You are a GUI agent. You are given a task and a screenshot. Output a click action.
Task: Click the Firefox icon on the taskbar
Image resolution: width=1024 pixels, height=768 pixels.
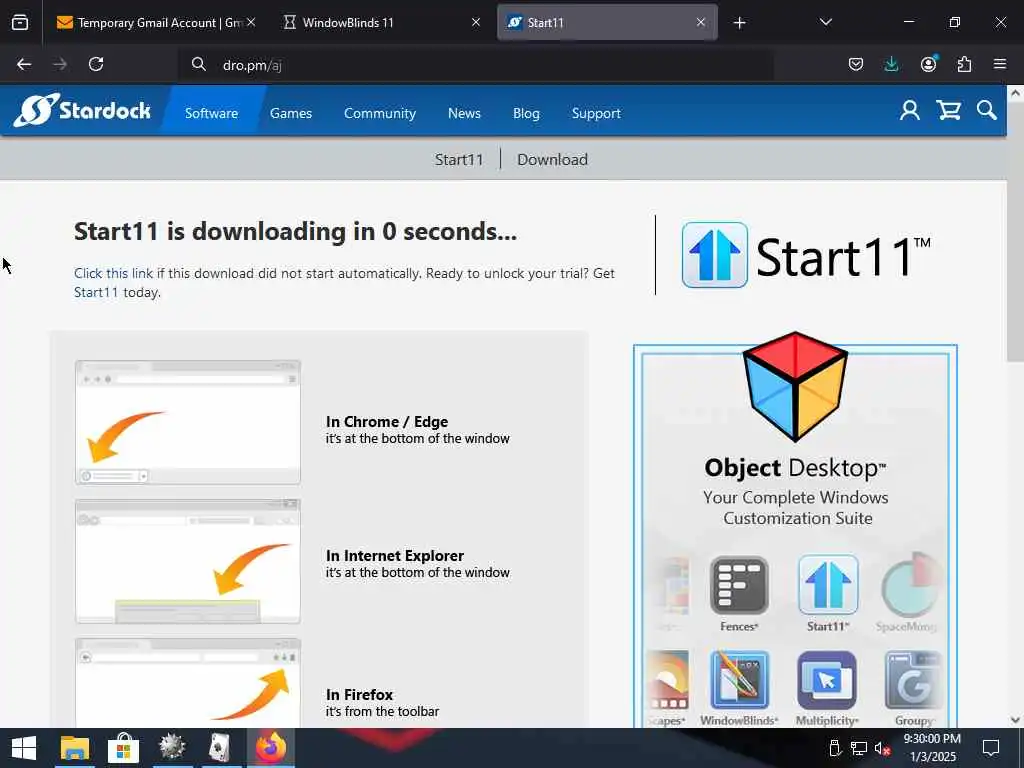pos(270,748)
